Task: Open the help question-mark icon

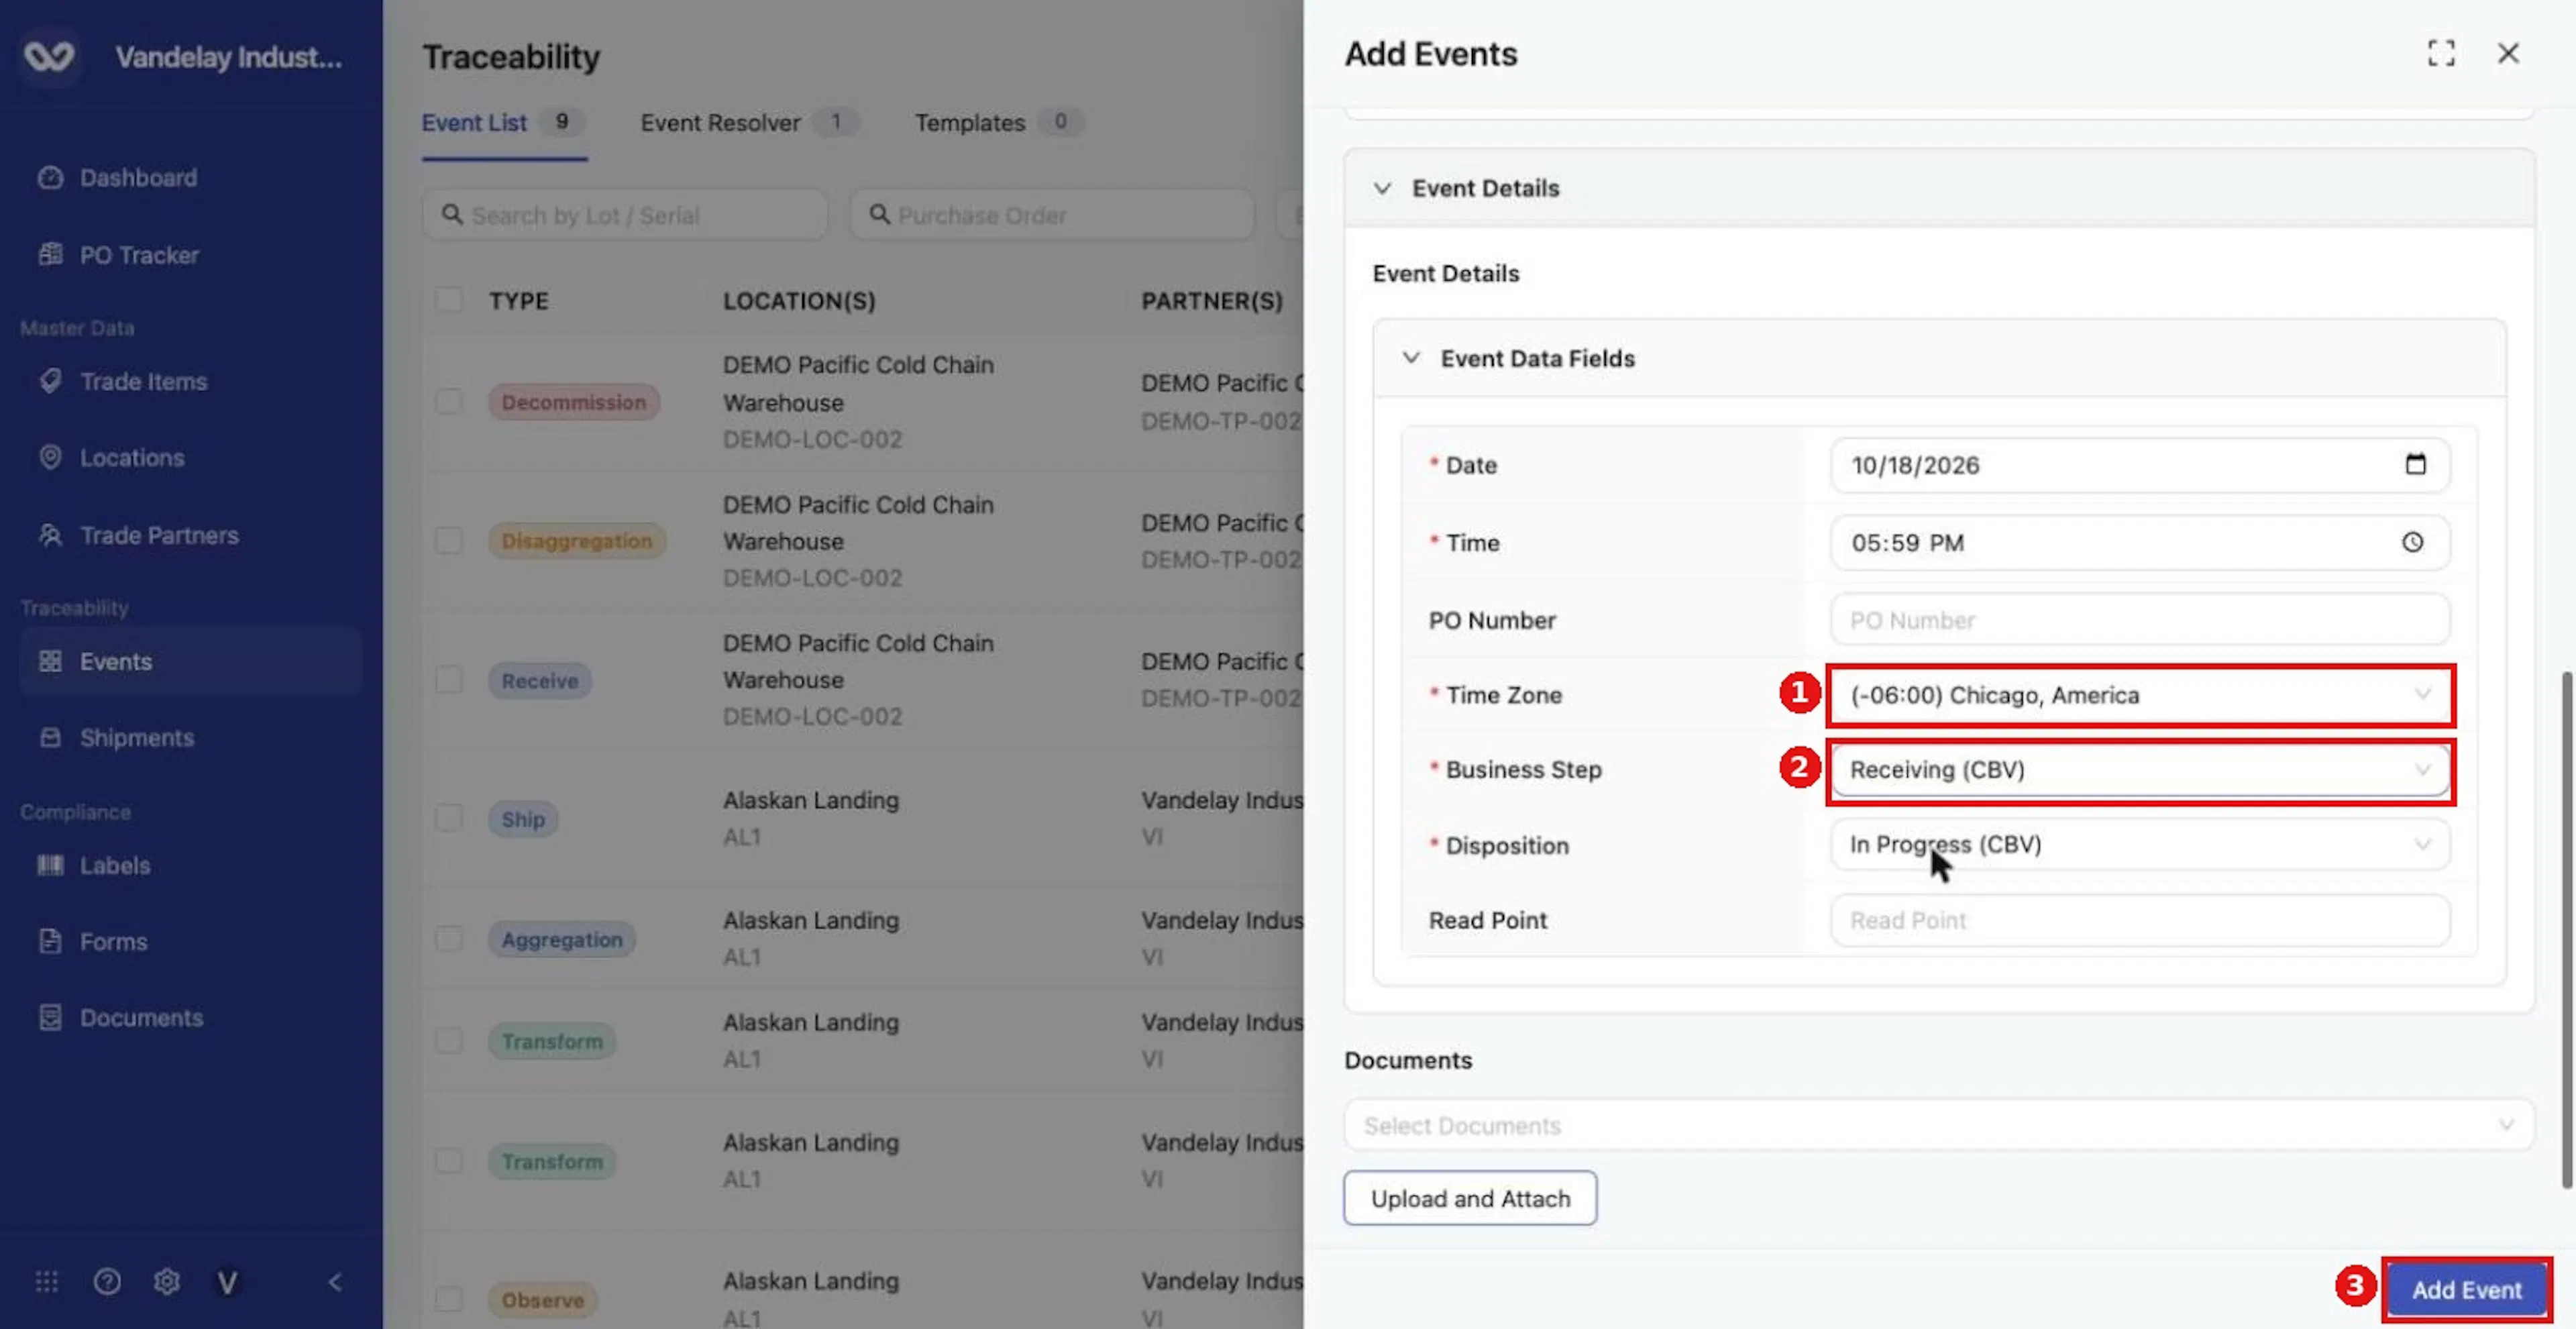Action: [107, 1281]
